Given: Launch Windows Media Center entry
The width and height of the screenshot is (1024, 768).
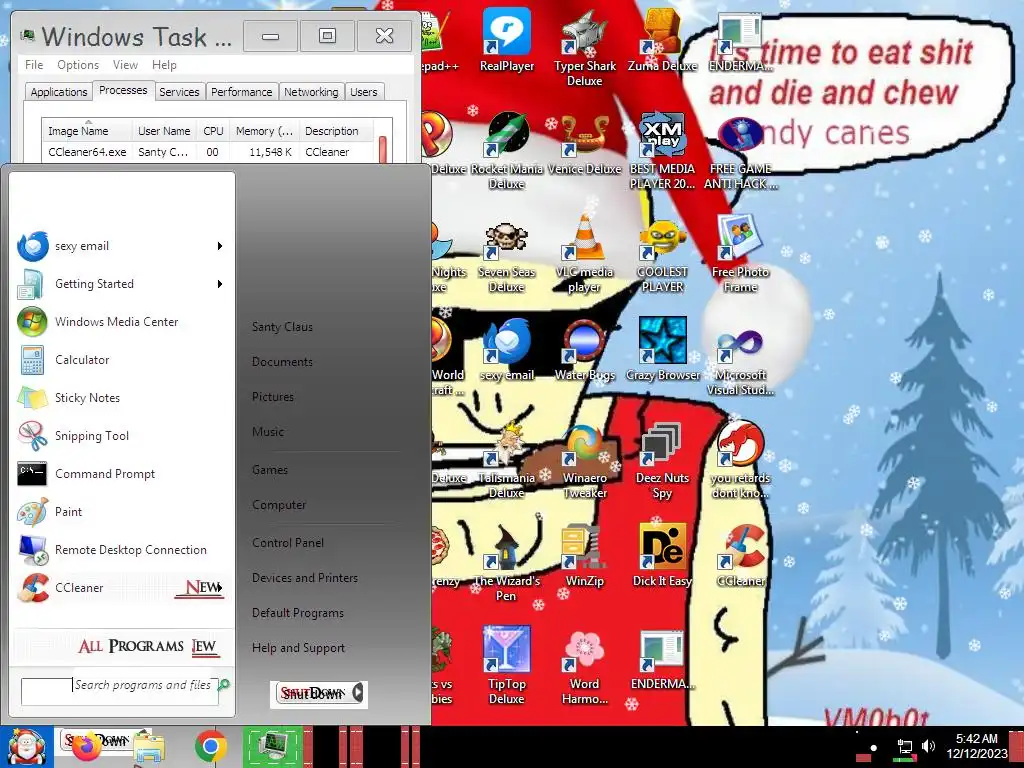Looking at the screenshot, I should coord(121,322).
